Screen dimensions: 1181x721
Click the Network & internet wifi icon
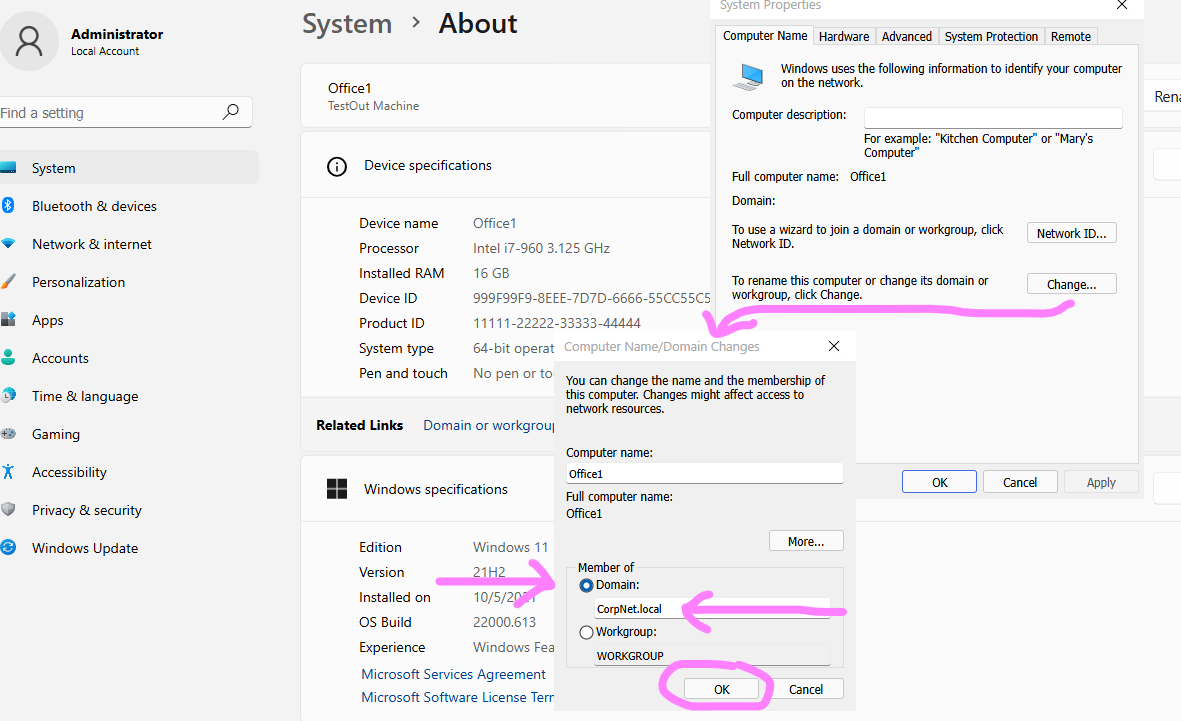8,243
